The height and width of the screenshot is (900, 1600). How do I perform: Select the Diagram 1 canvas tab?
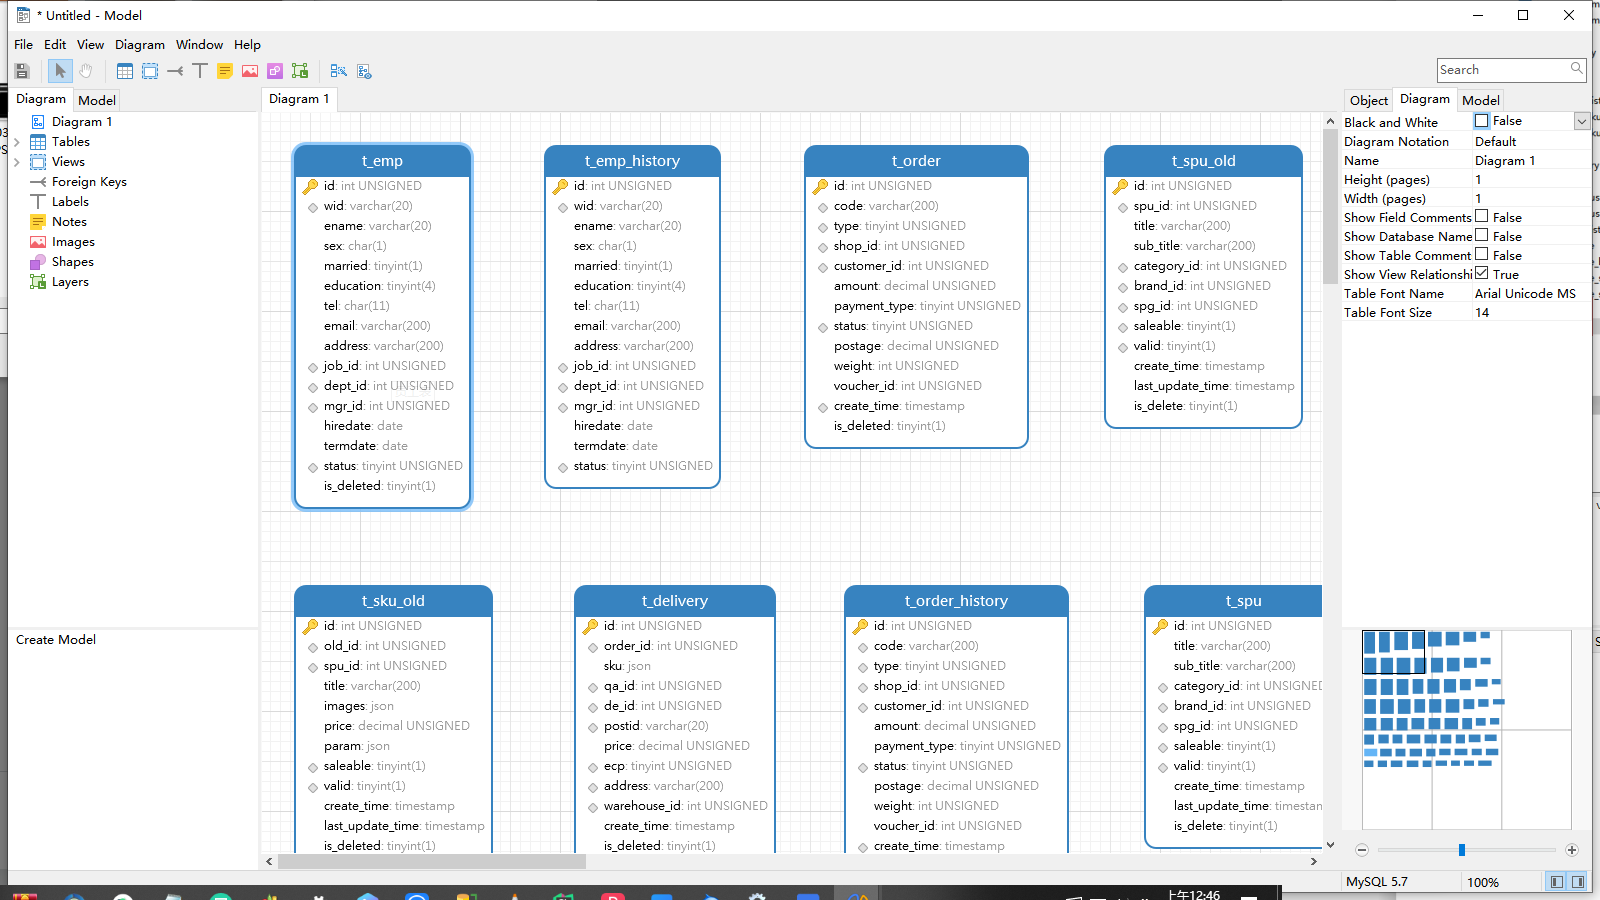(299, 99)
